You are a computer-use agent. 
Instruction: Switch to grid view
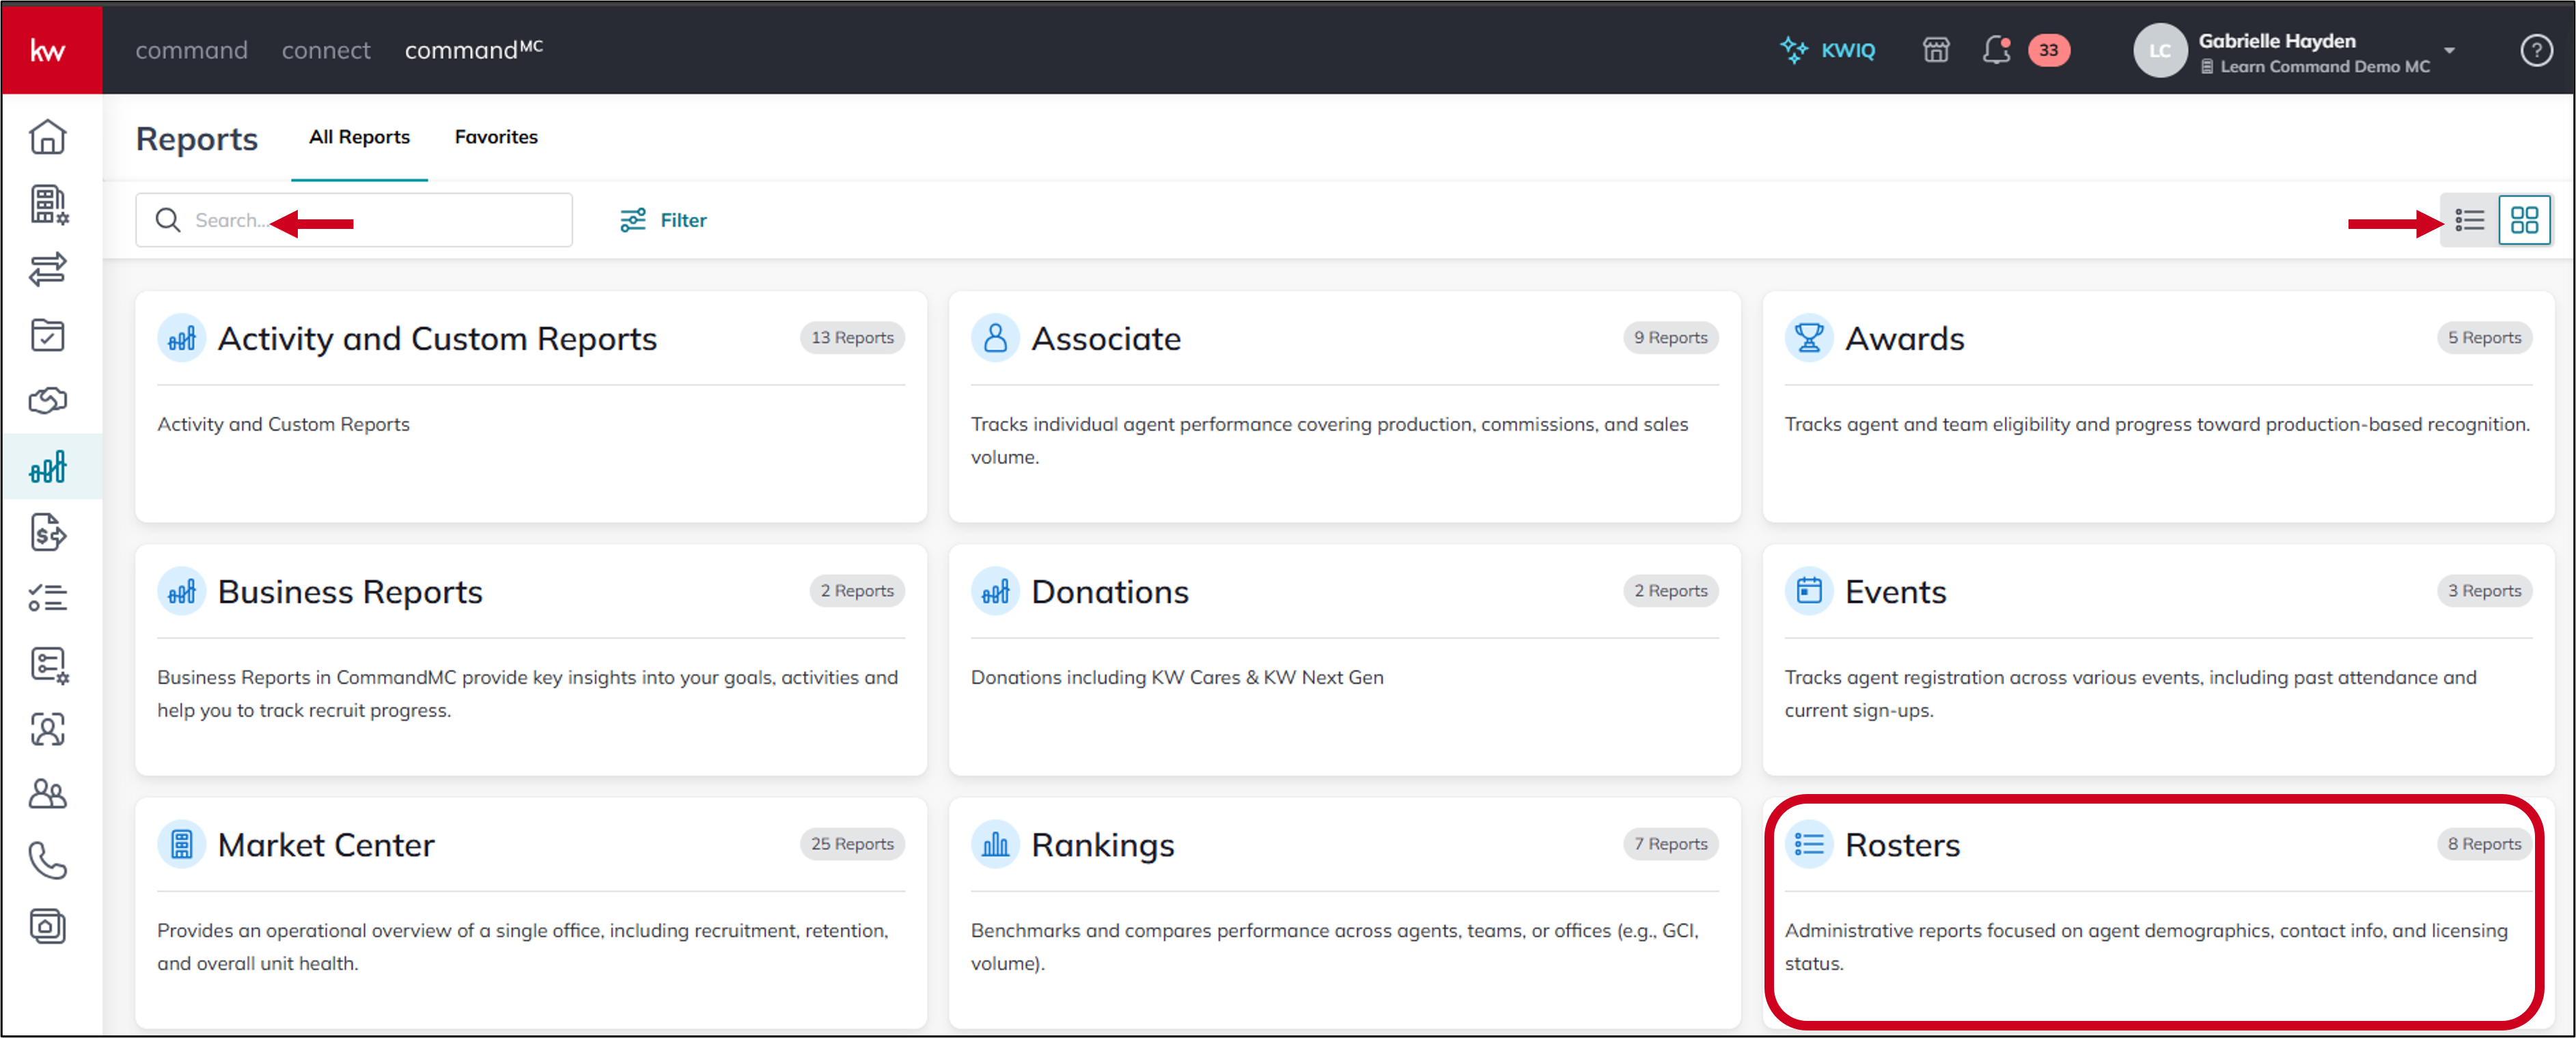point(2524,220)
